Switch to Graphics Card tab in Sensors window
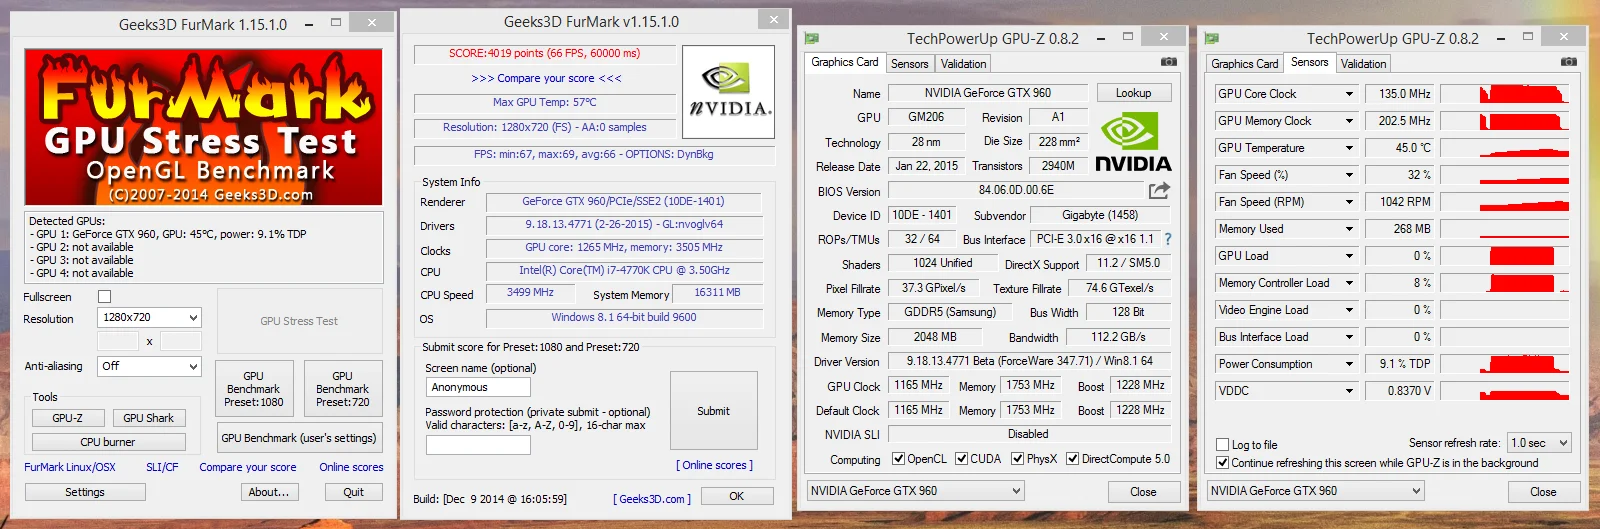 [1245, 63]
